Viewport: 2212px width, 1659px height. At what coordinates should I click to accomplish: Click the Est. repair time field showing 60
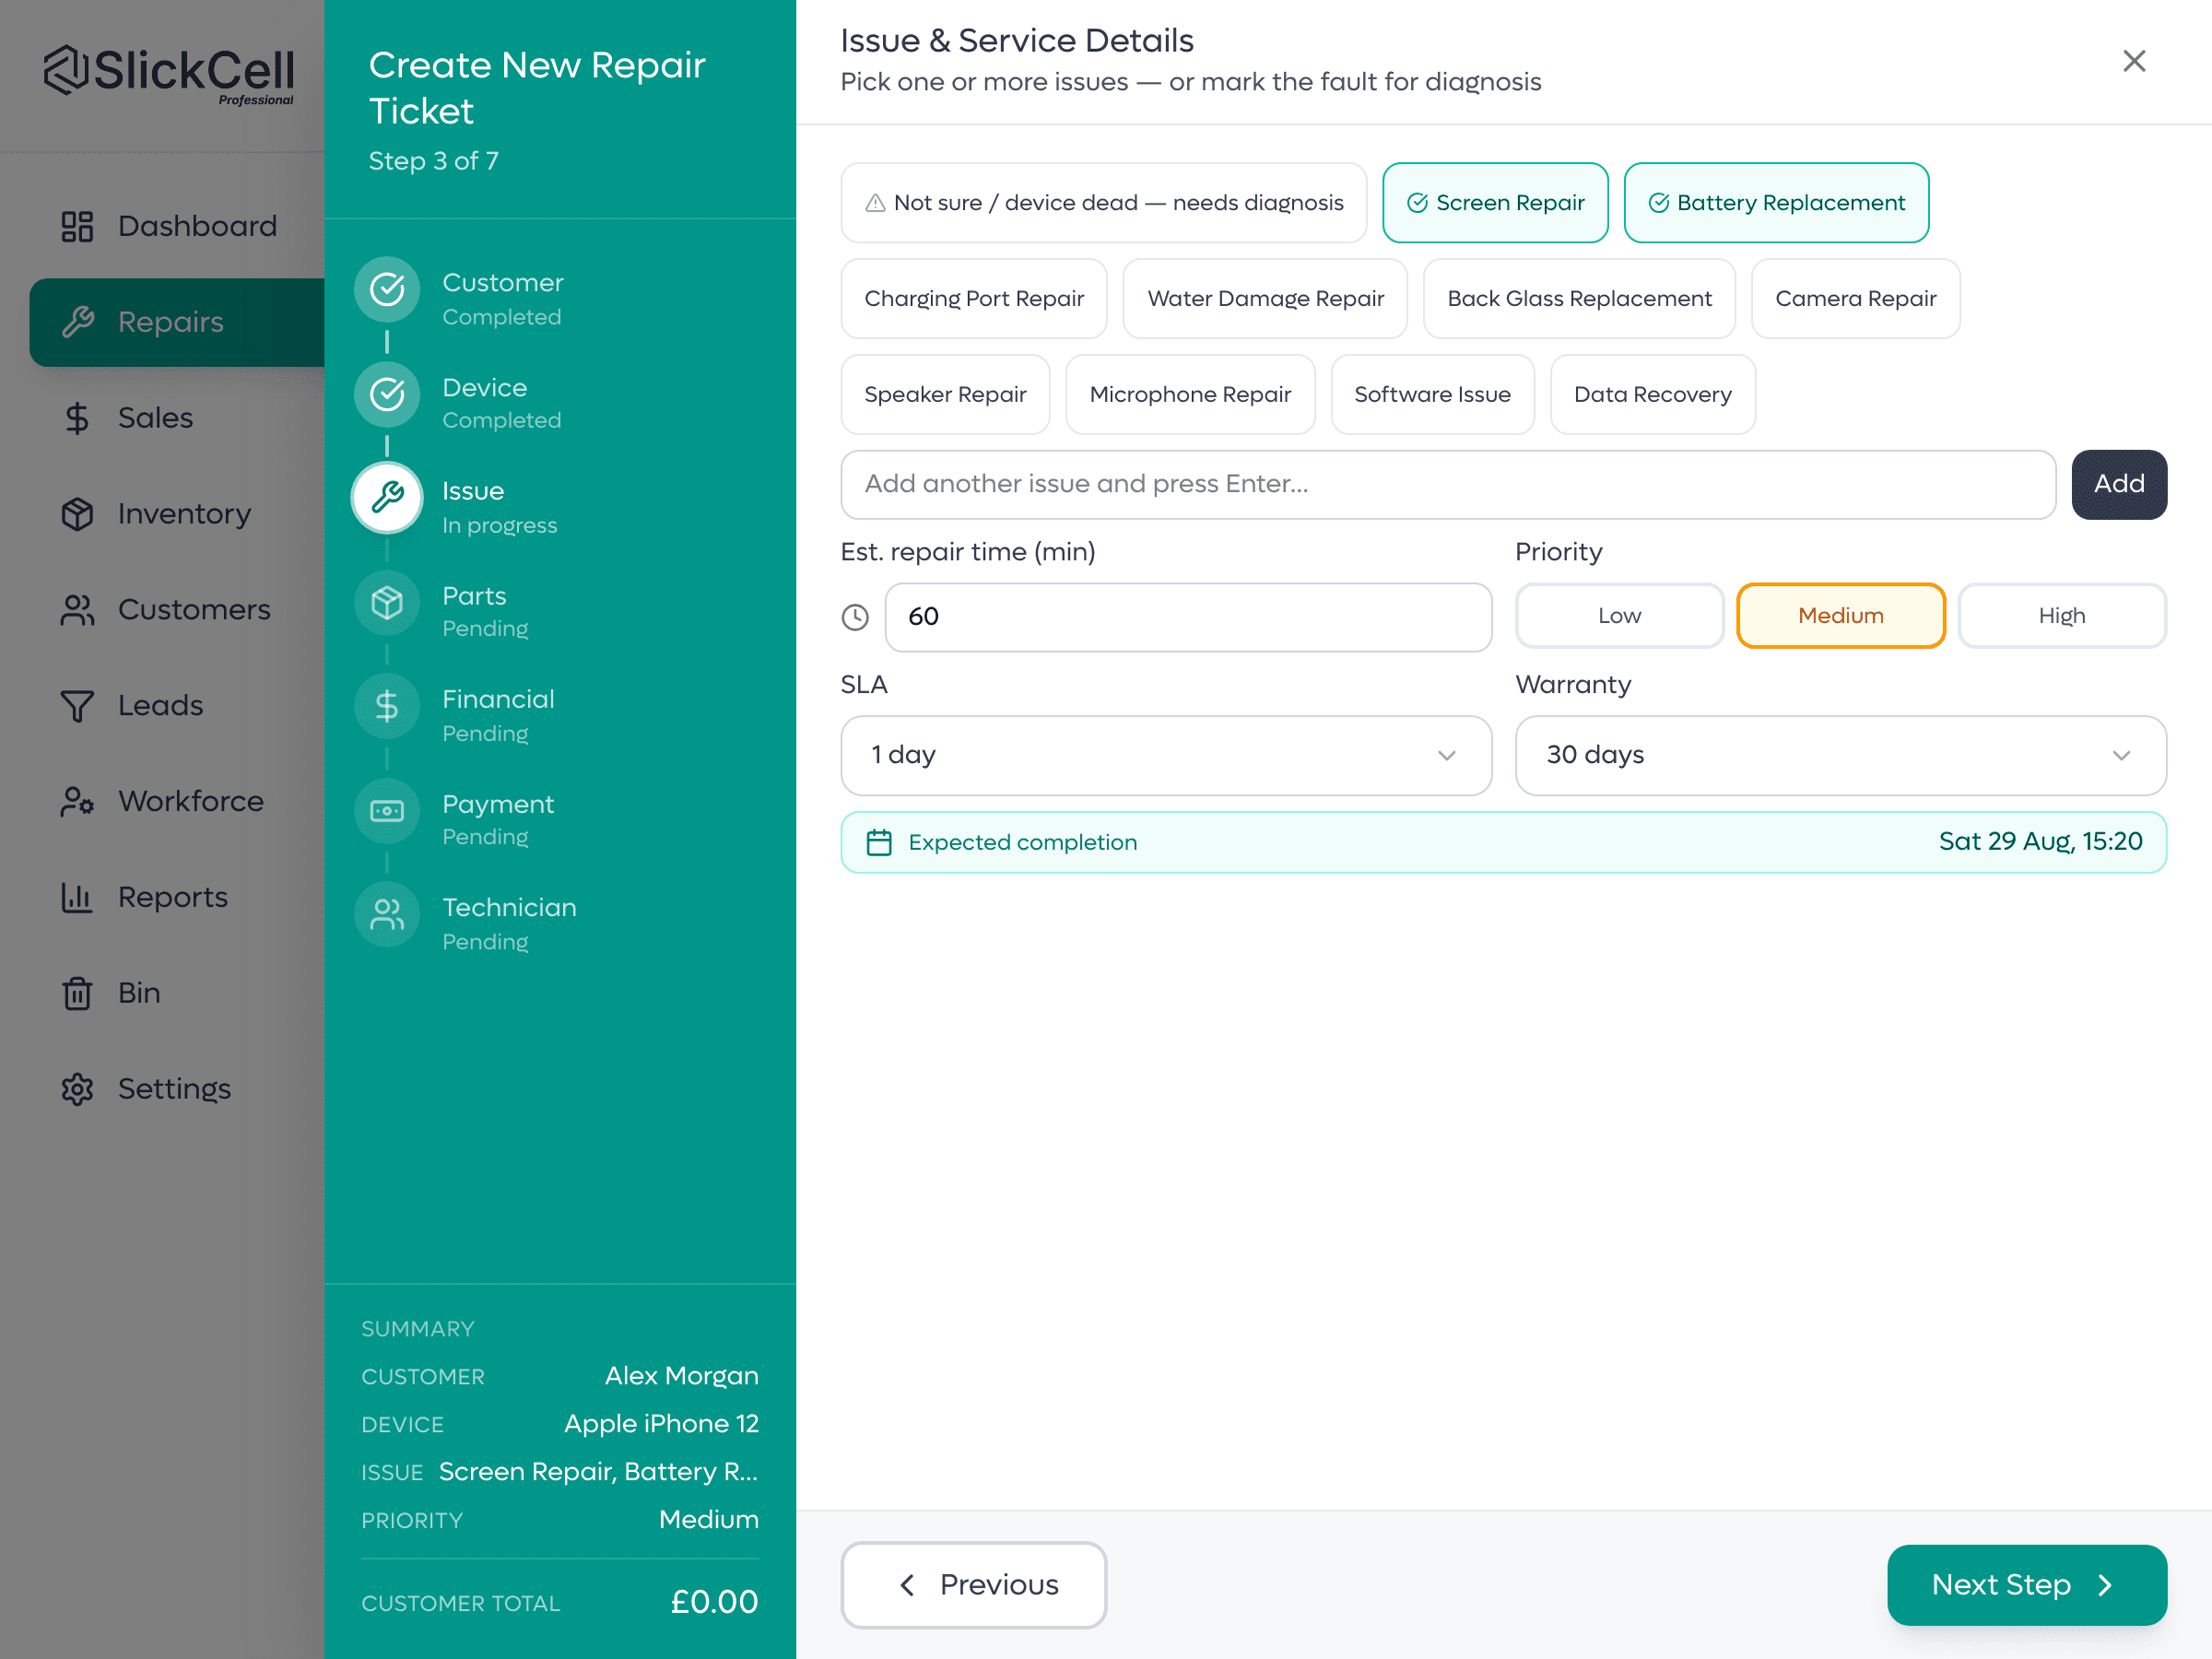[x=1188, y=617]
